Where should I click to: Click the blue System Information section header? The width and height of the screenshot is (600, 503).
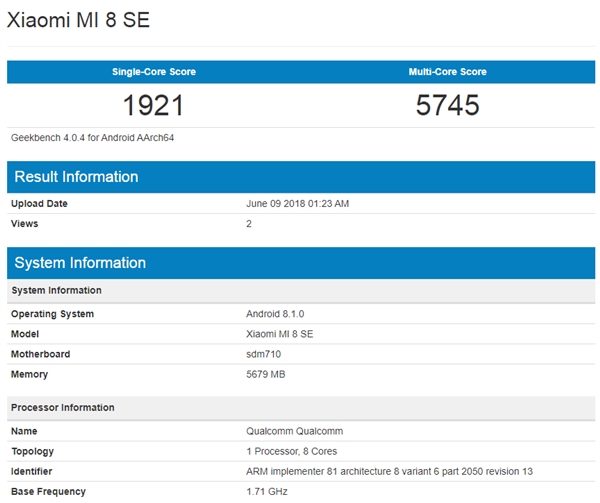[x=79, y=263]
